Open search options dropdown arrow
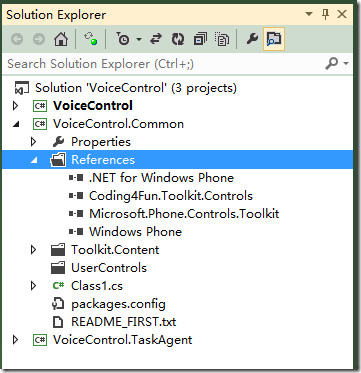 346,63
